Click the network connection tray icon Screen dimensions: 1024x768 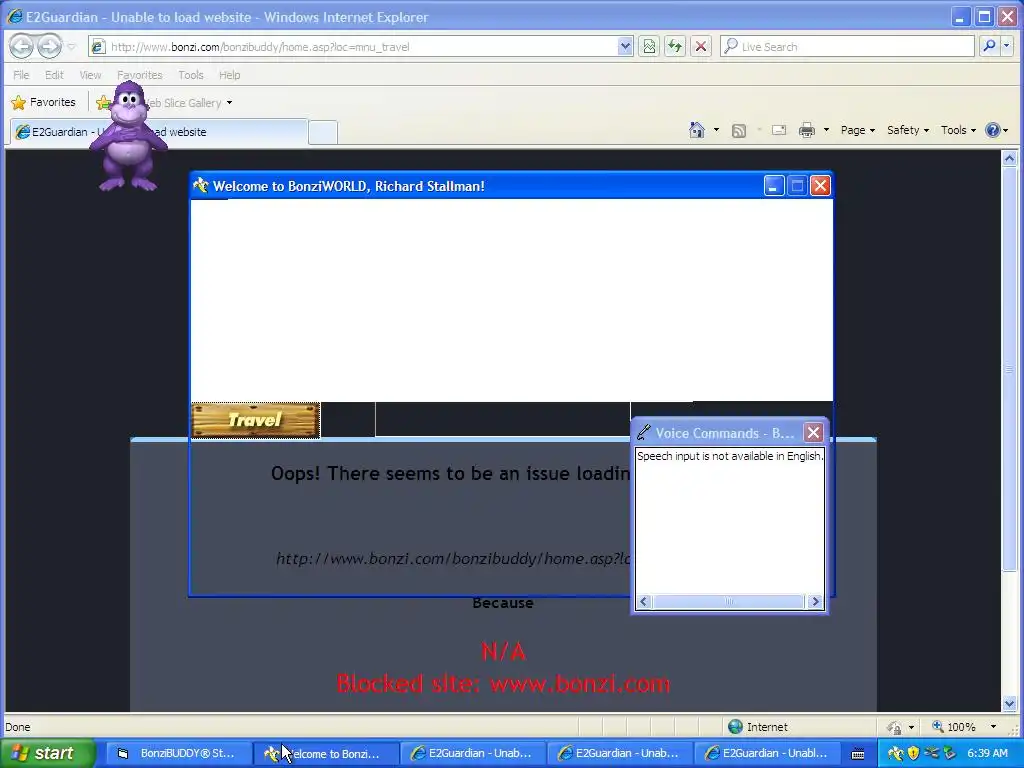[931, 753]
